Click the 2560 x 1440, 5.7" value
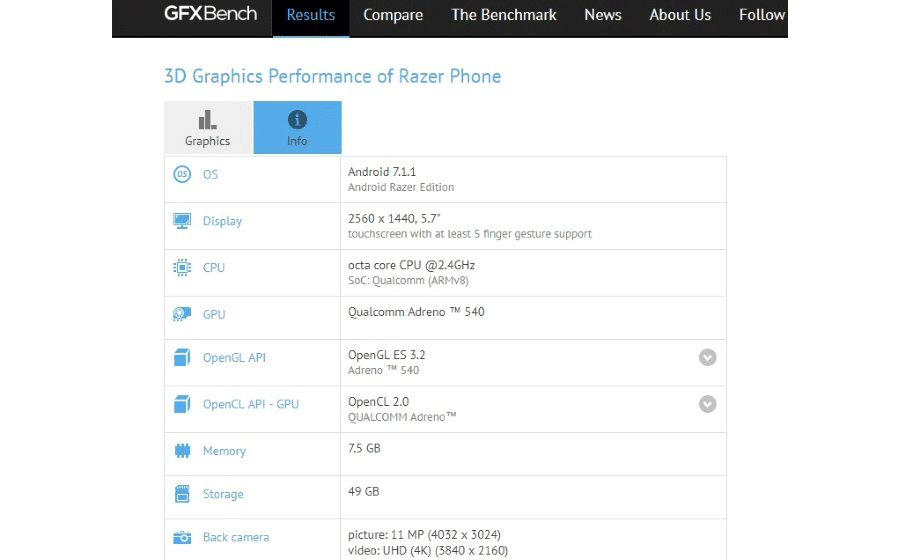Screen dimensions: 900x560 (394, 219)
